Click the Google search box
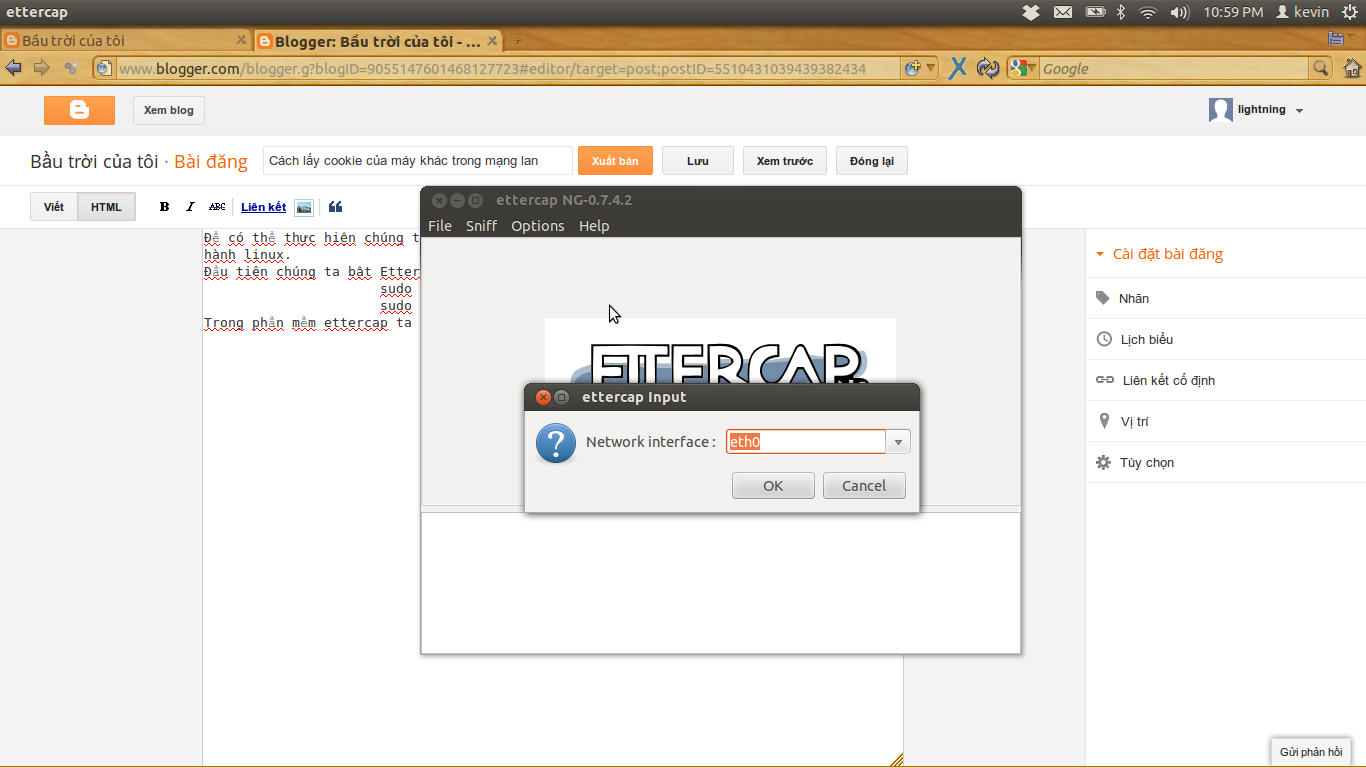Viewport: 1366px width, 768px height. (x=1174, y=68)
